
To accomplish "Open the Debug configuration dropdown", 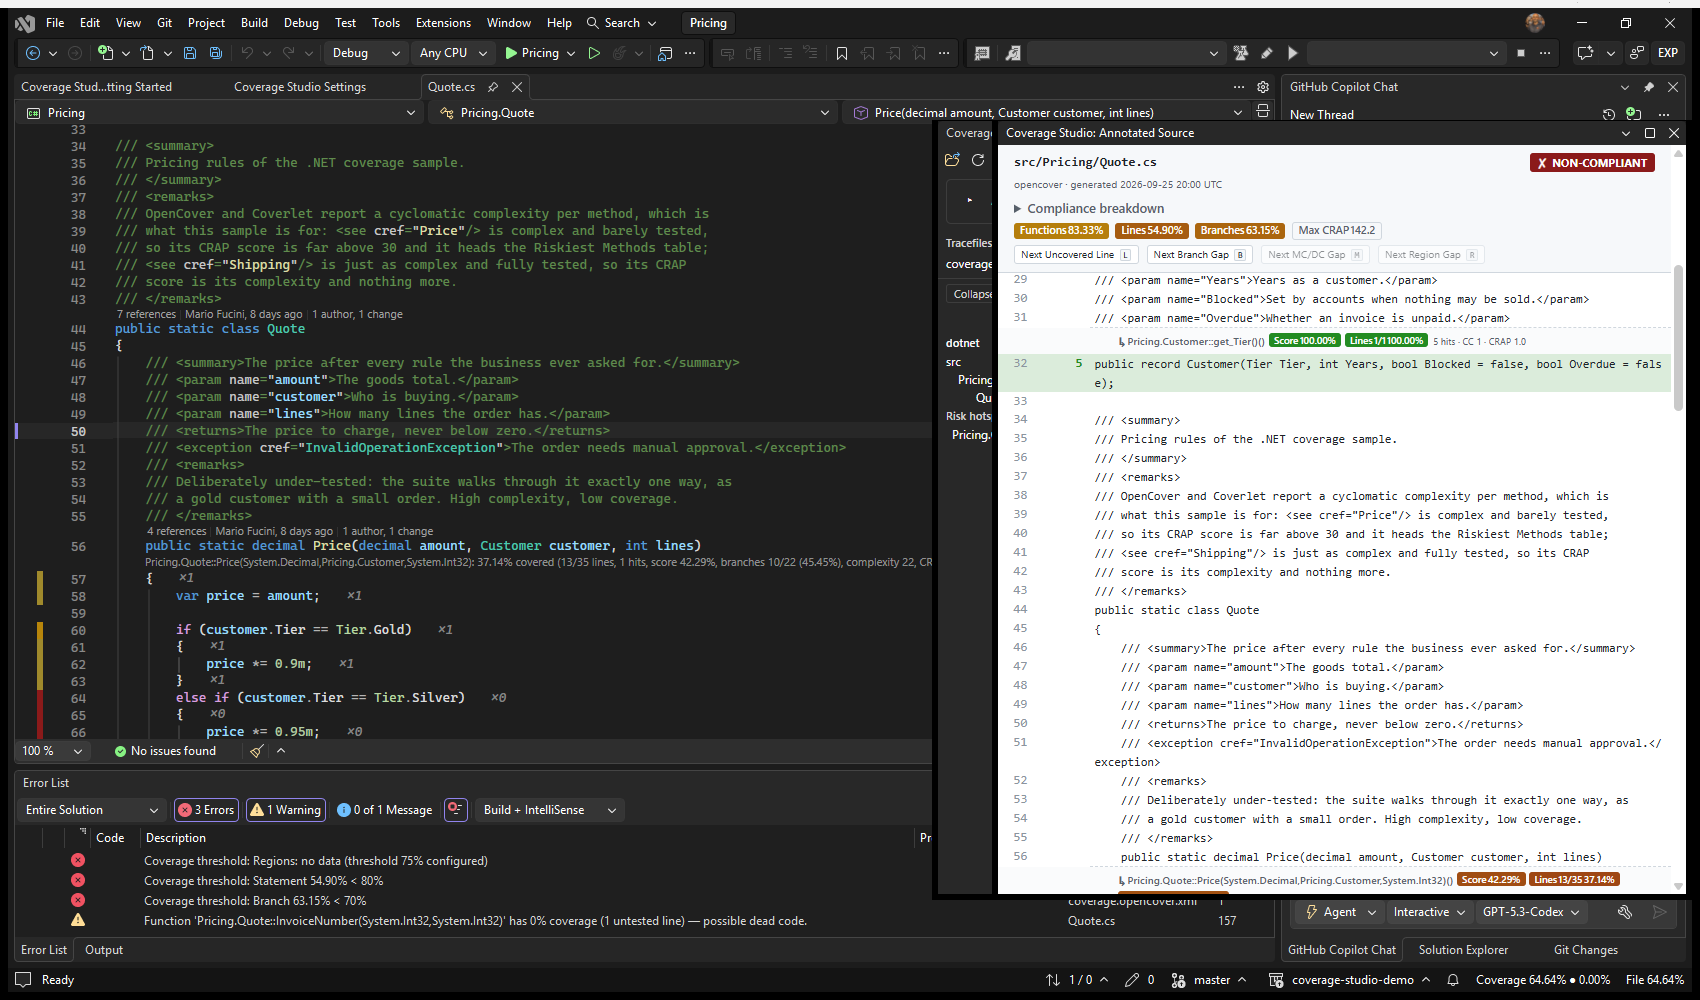I will pyautogui.click(x=364, y=53).
